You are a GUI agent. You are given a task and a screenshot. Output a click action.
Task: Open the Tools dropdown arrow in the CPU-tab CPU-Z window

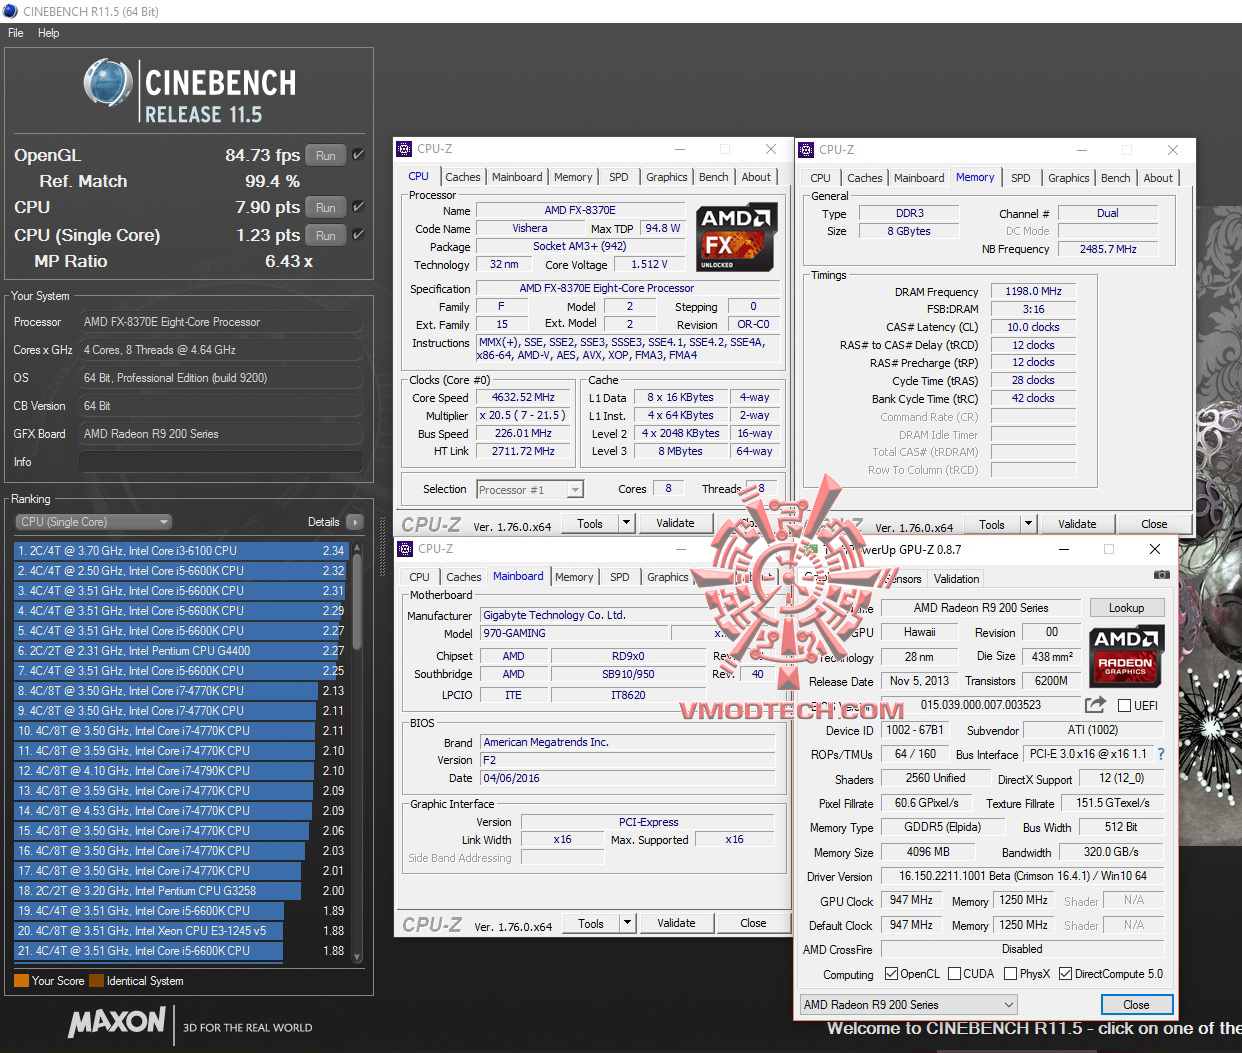coord(626,523)
